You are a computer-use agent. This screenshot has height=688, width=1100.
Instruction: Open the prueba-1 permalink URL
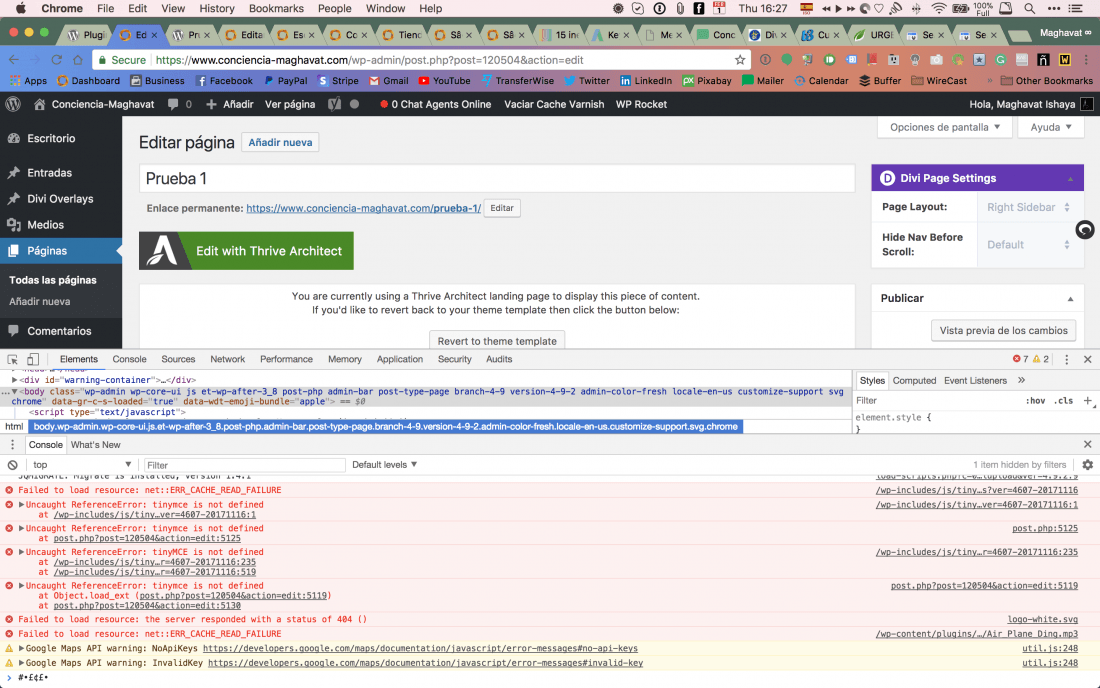pyautogui.click(x=363, y=208)
